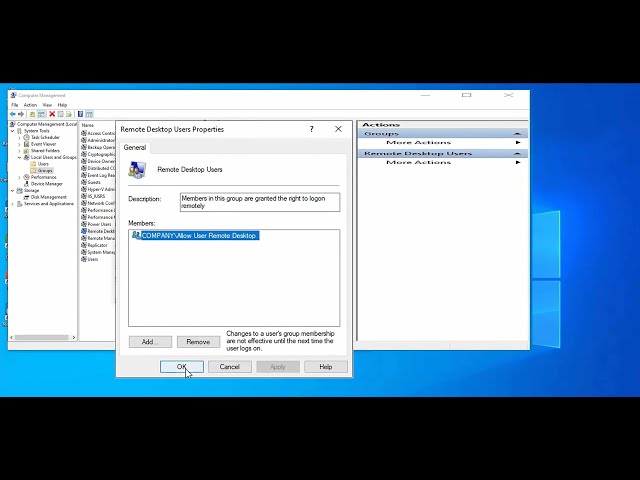Select the Task Scheduler clock icon in tree
Image resolution: width=640 pixels, height=480 pixels.
pyautogui.click(x=27, y=138)
